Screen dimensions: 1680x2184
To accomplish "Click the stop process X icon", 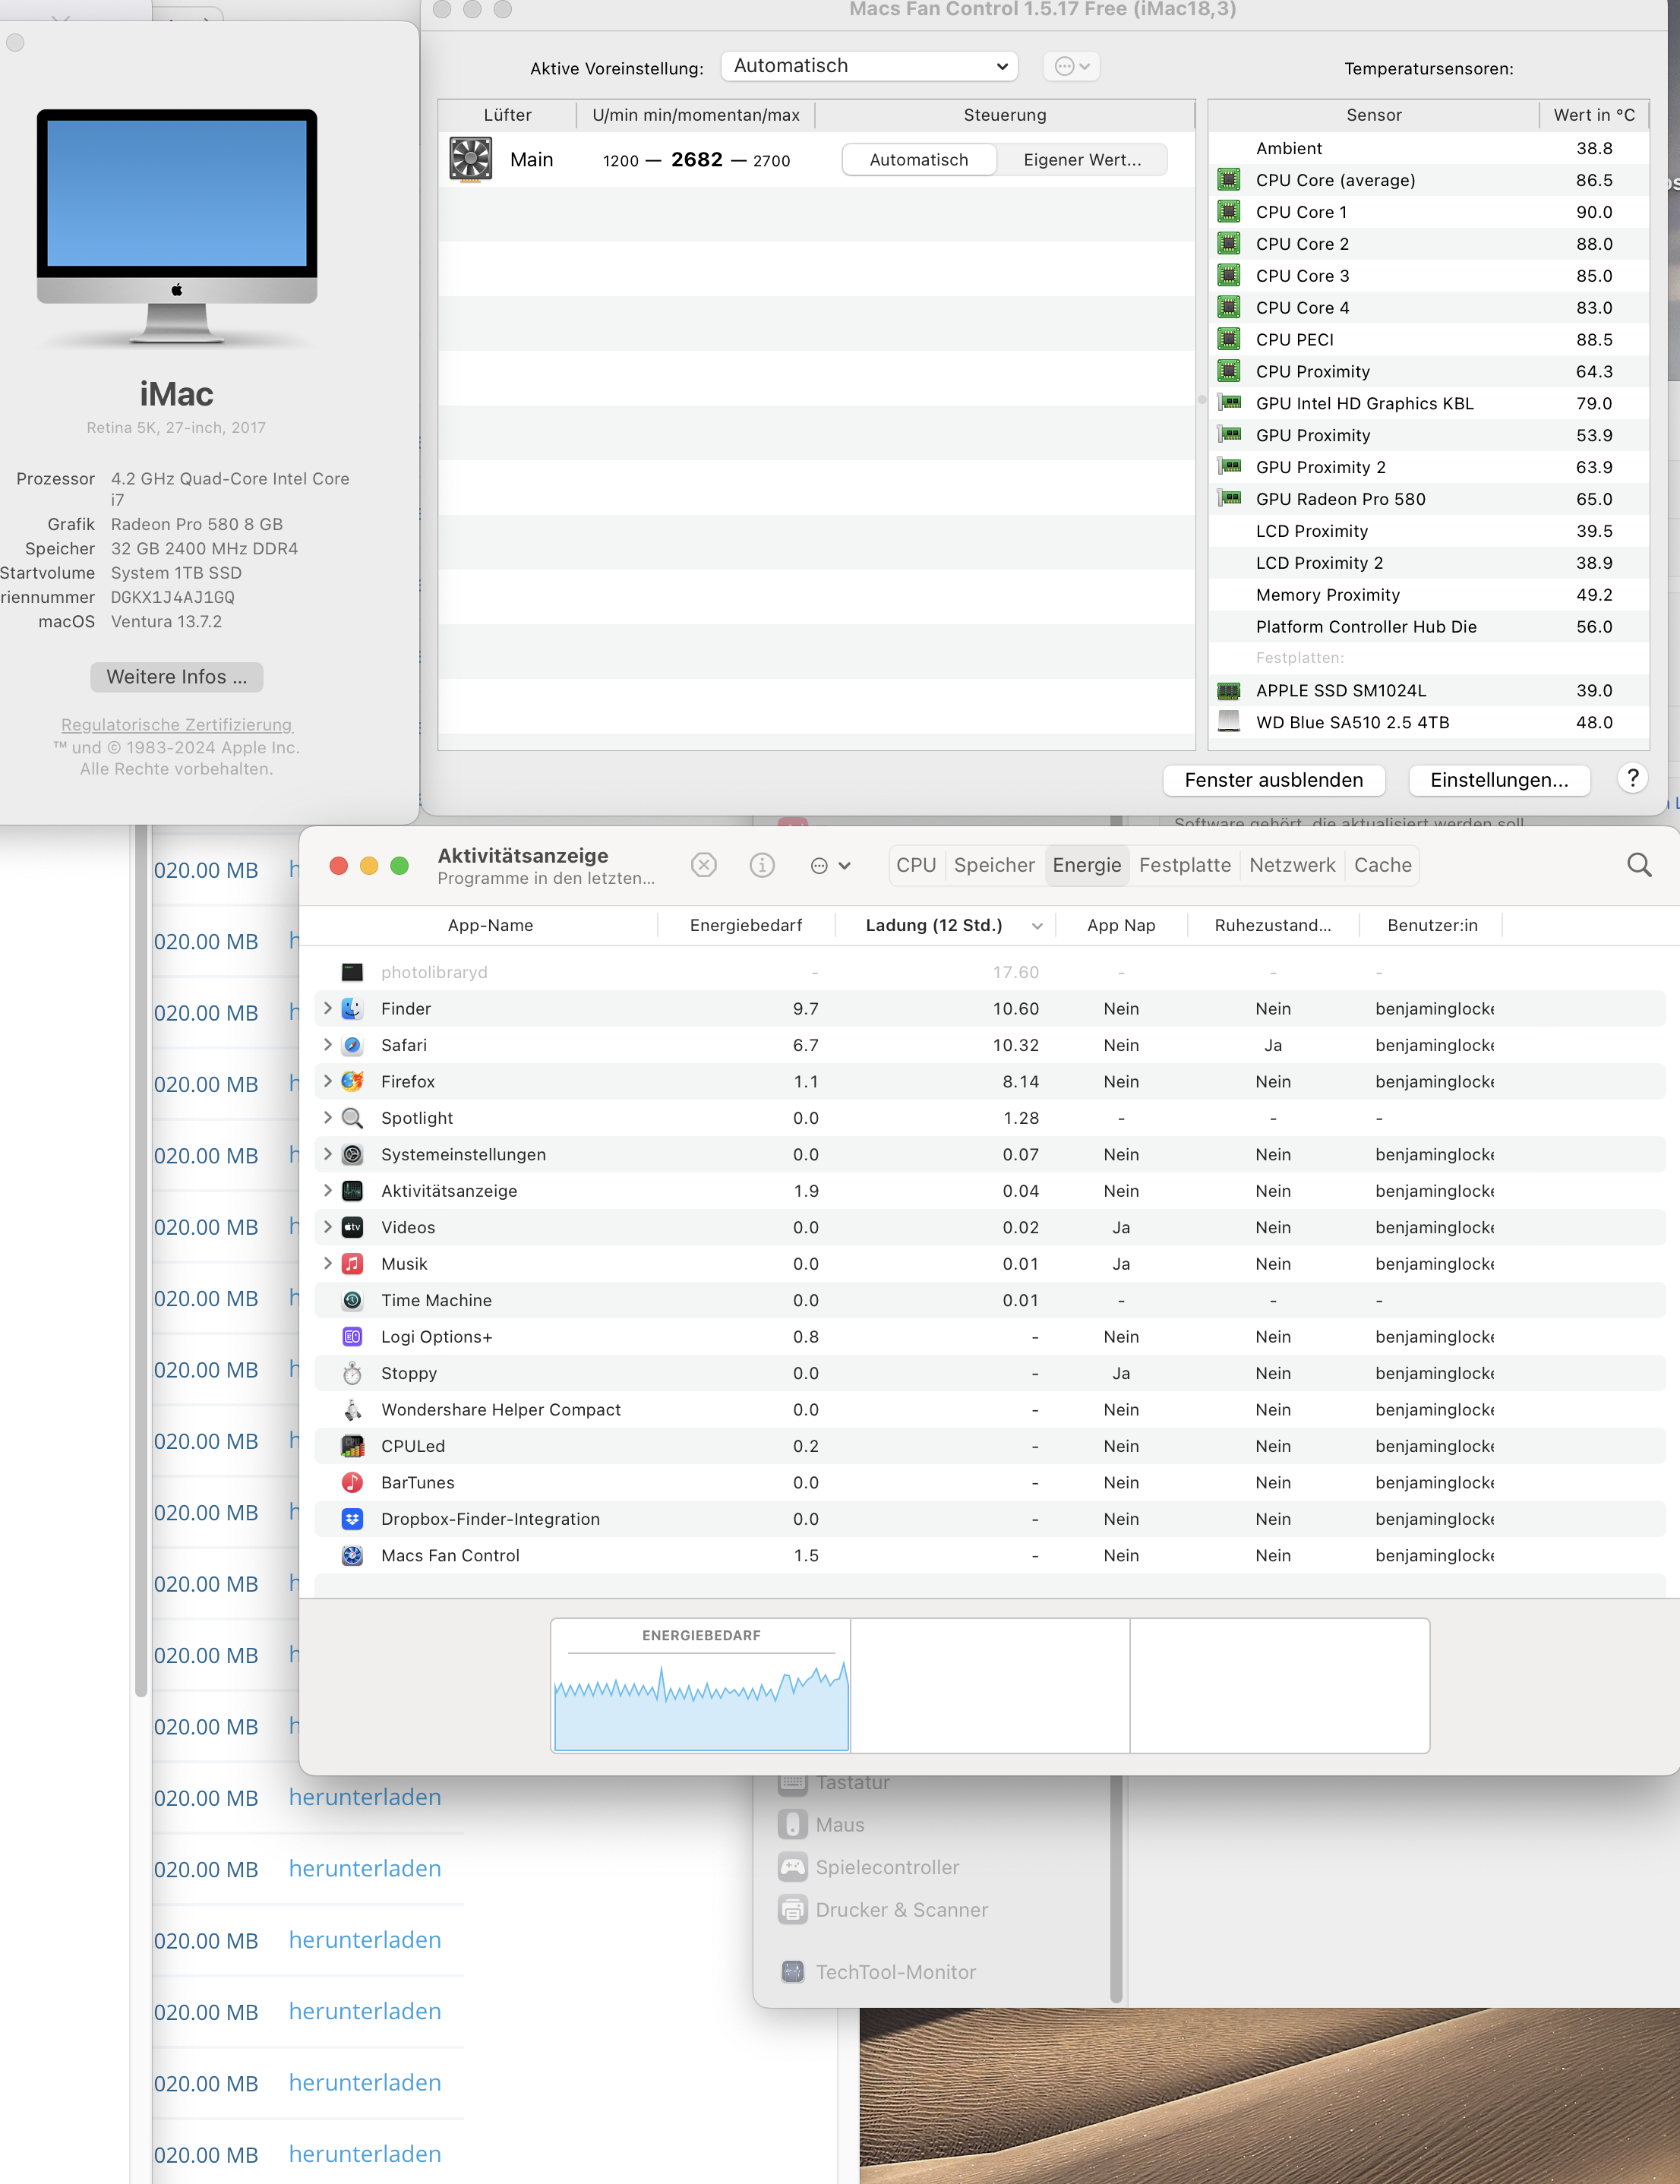I will click(704, 865).
